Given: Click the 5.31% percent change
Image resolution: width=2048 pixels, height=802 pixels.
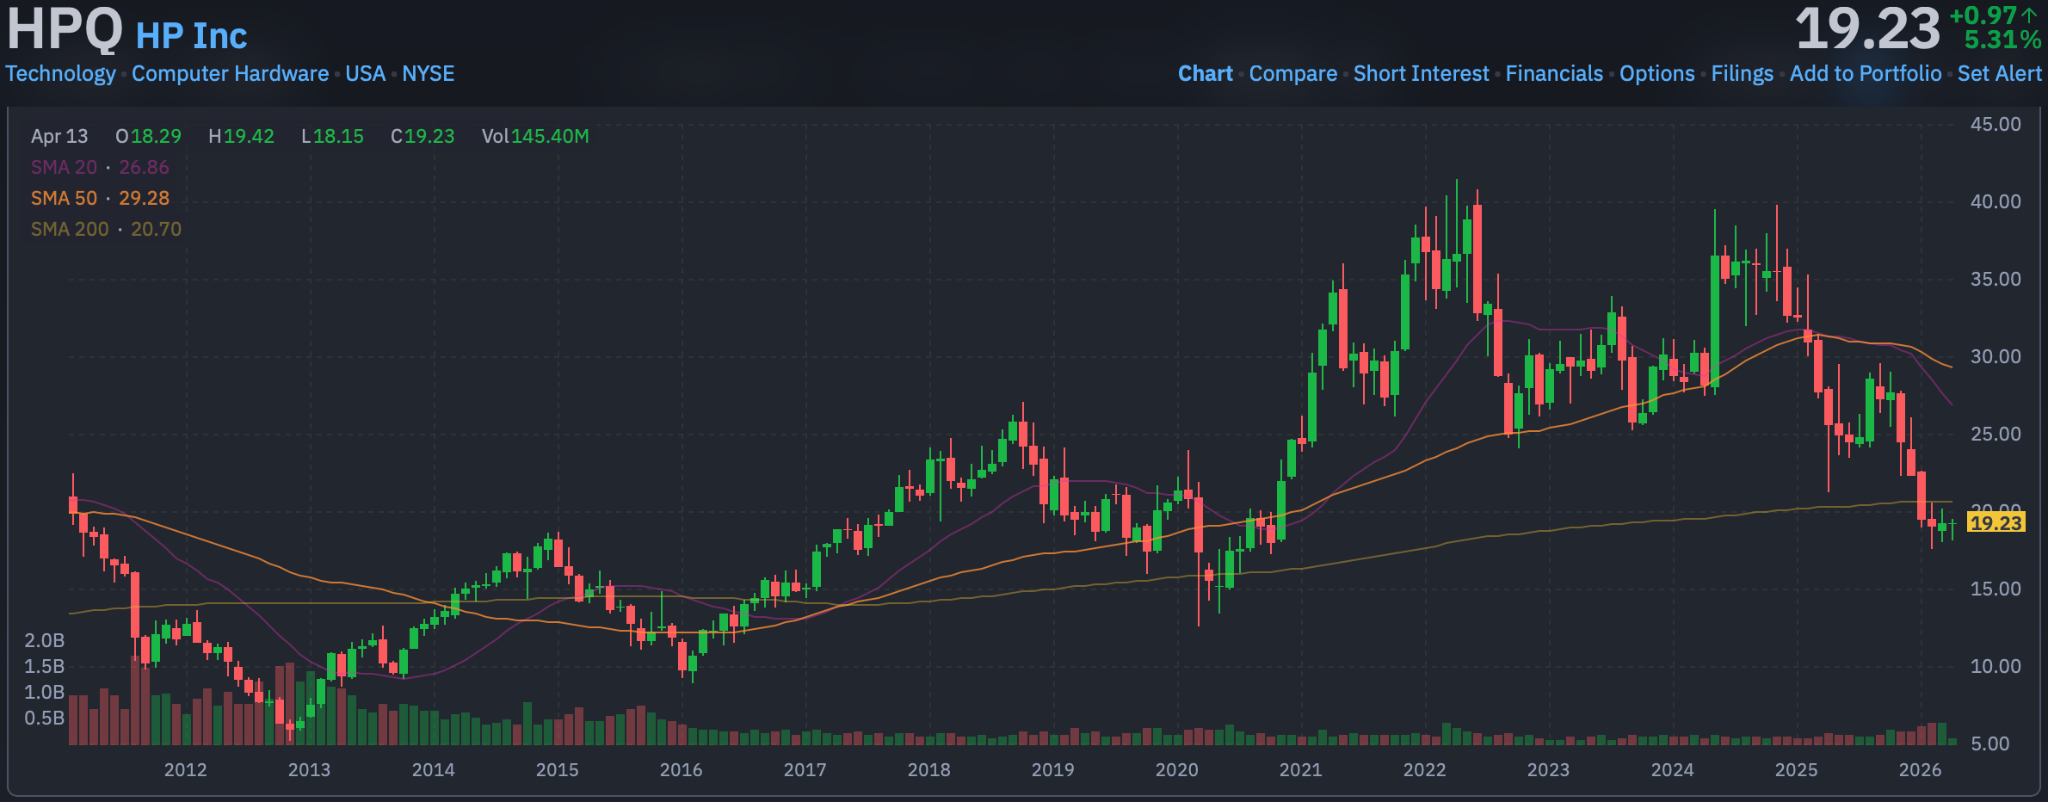Looking at the screenshot, I should click(x=2002, y=40).
